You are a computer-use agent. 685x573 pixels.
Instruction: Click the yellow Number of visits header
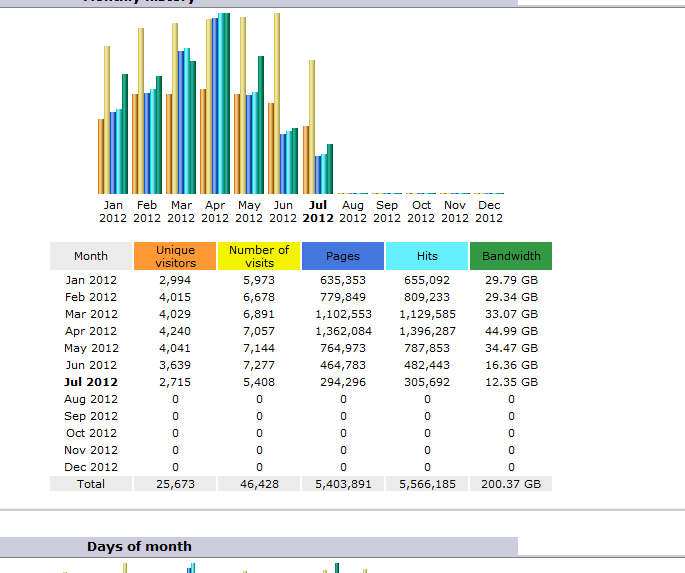(259, 256)
